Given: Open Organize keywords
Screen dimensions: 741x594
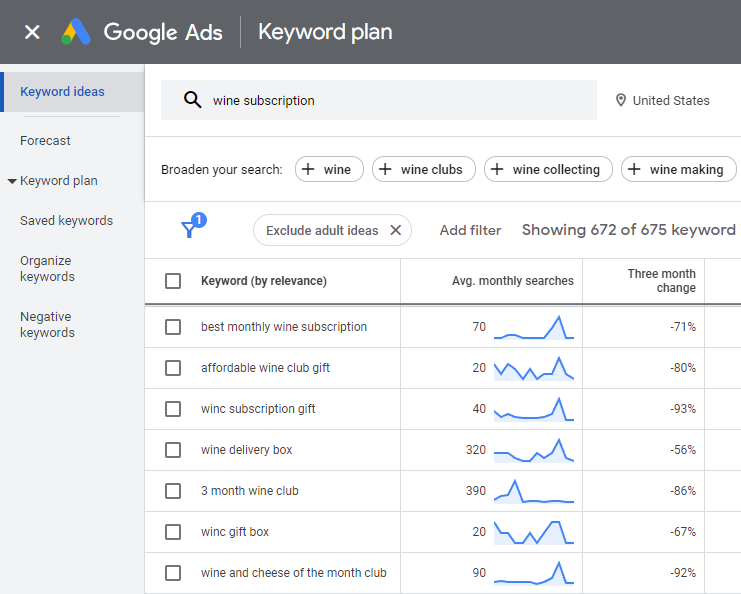Looking at the screenshot, I should tap(47, 268).
